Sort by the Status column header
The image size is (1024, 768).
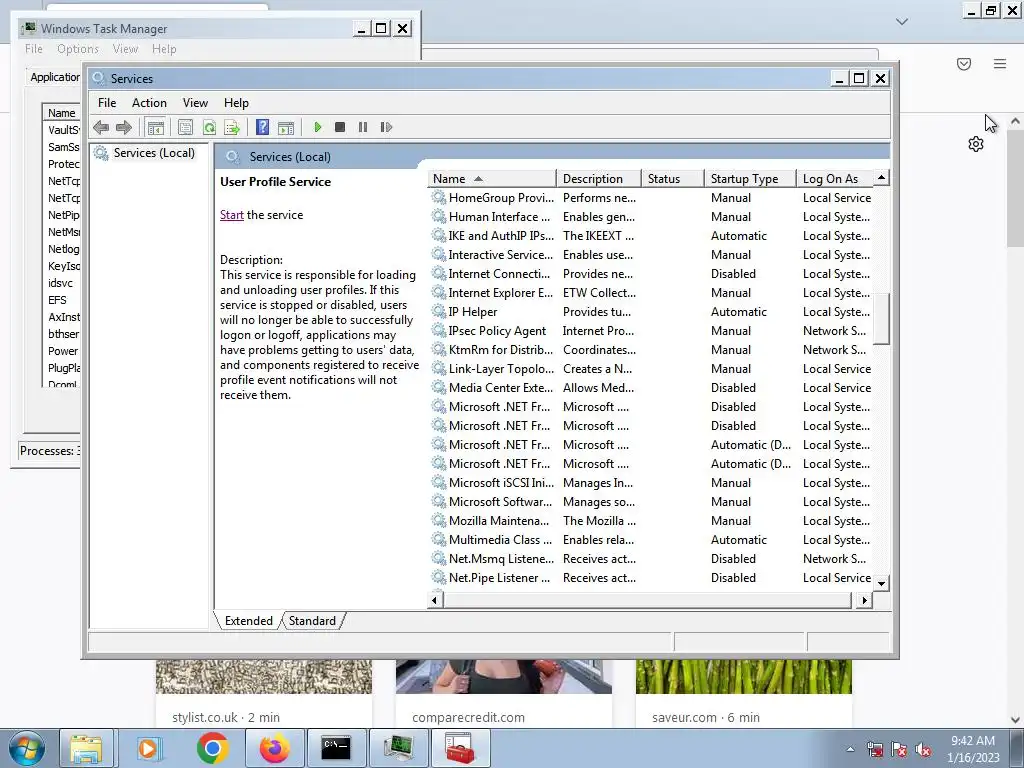[673, 178]
